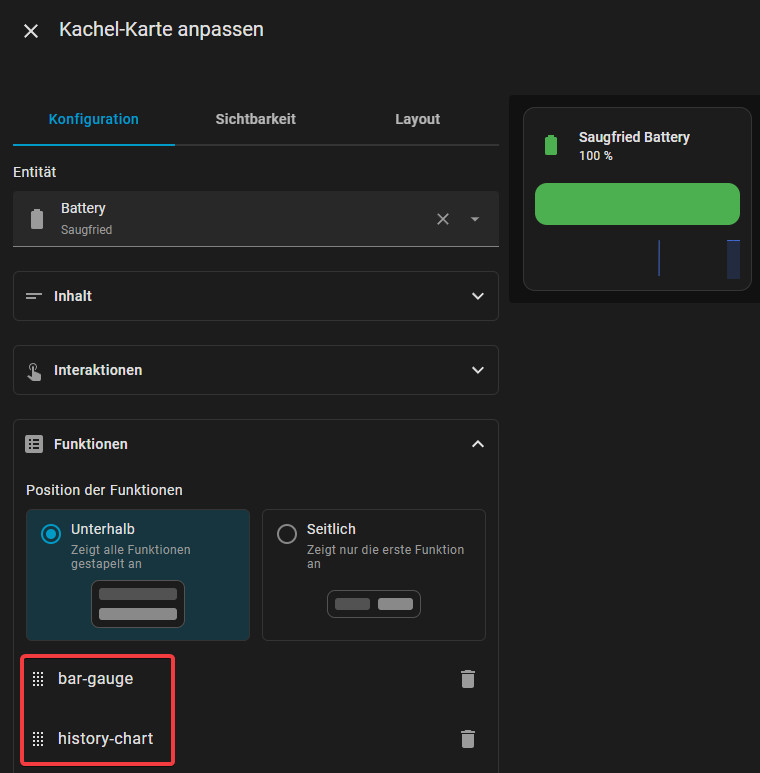Expand the Interaktionen section
Viewport: 760px width, 773px height.
(x=256, y=370)
